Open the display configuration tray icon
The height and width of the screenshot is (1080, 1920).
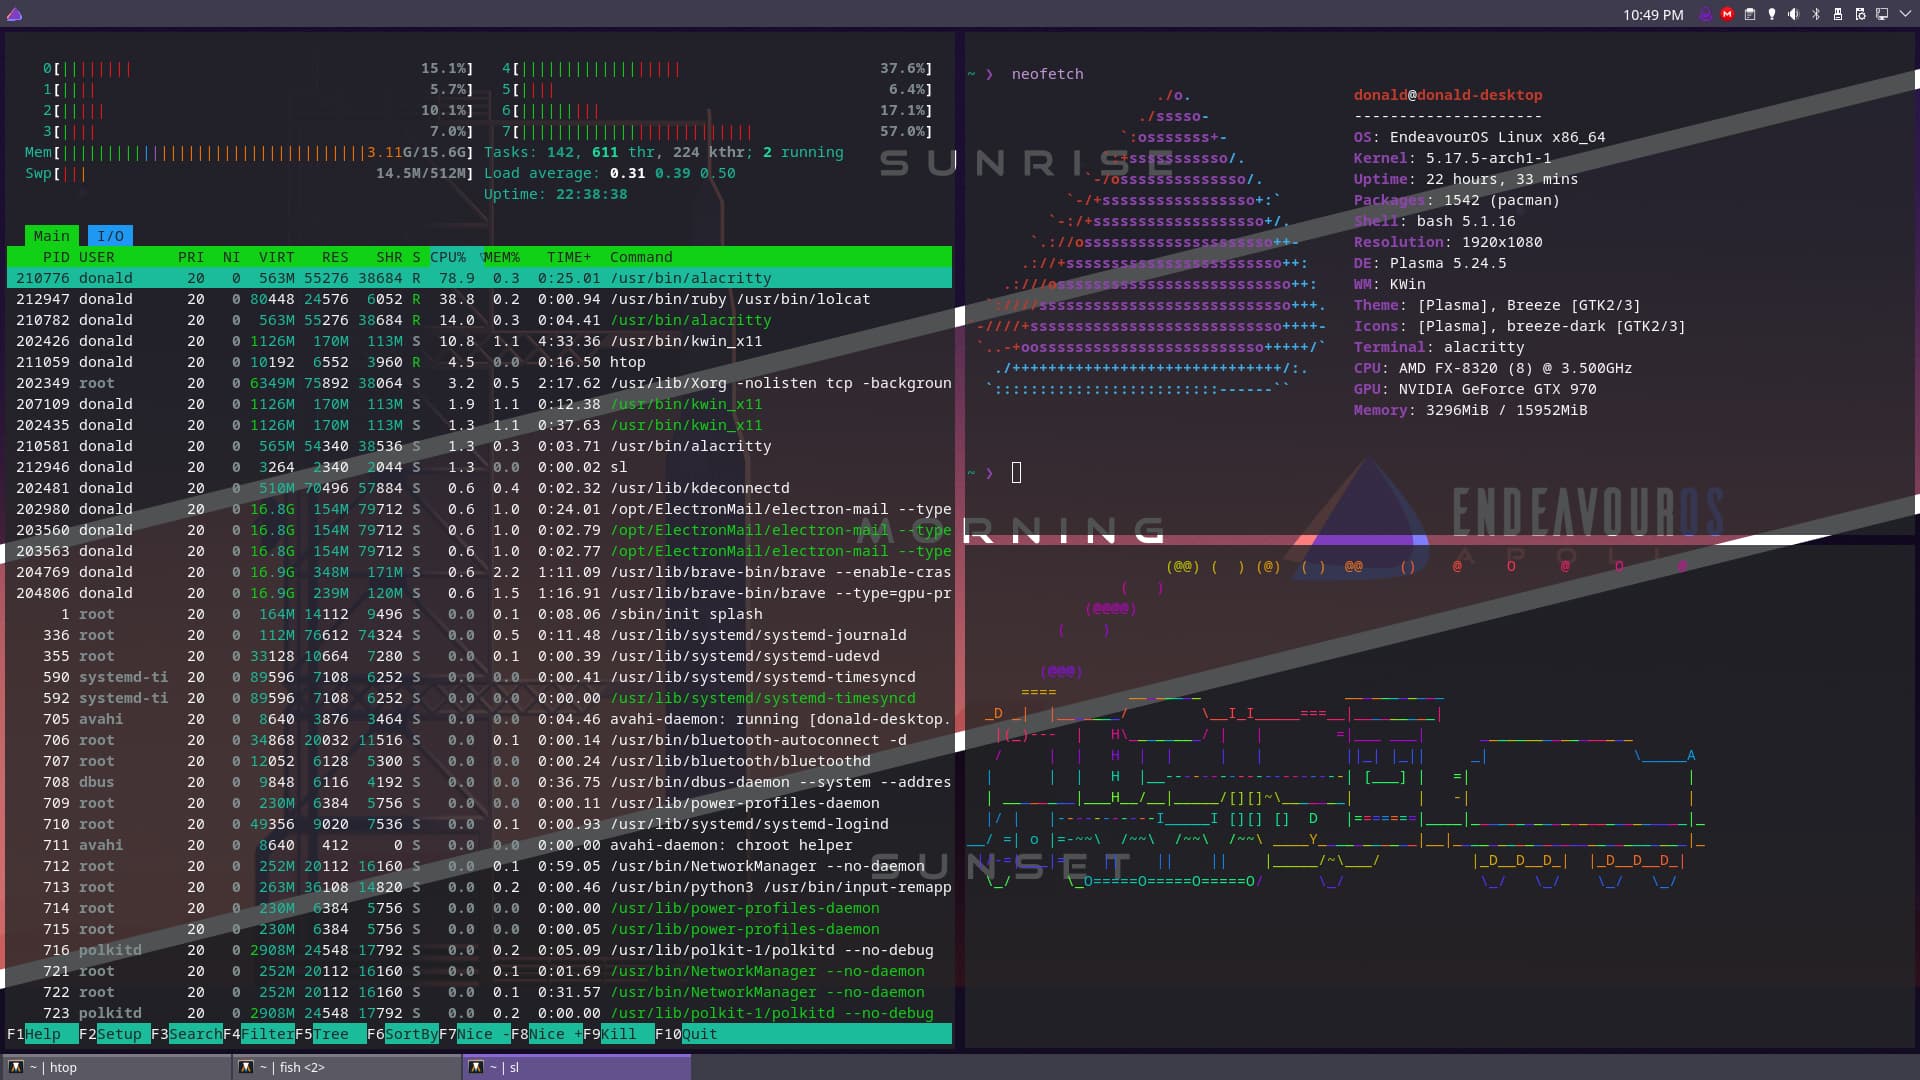[1881, 14]
